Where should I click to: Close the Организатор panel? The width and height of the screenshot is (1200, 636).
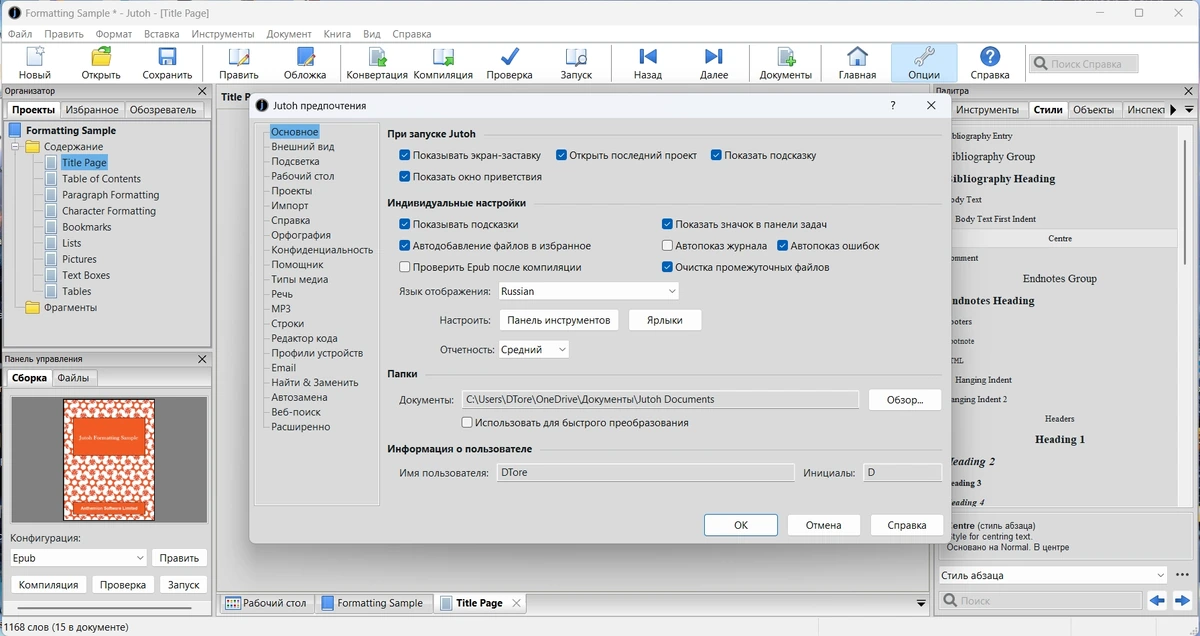(202, 91)
